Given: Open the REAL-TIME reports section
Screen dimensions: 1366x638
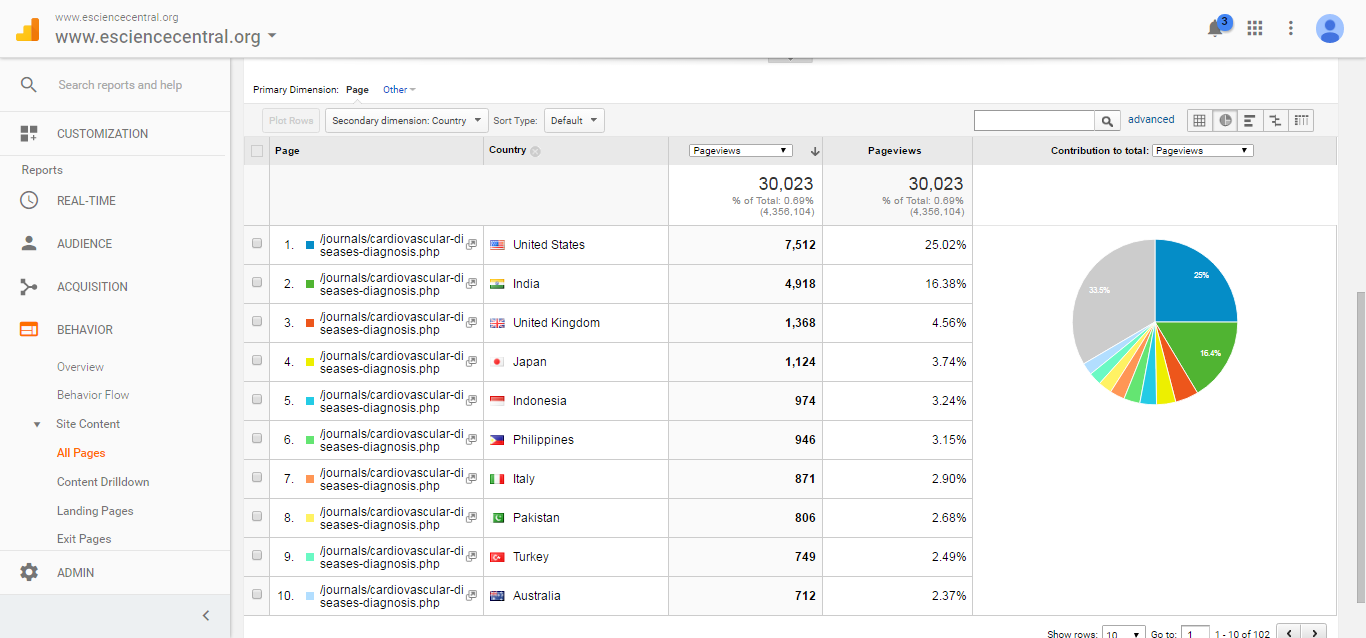Looking at the screenshot, I should click(86, 201).
